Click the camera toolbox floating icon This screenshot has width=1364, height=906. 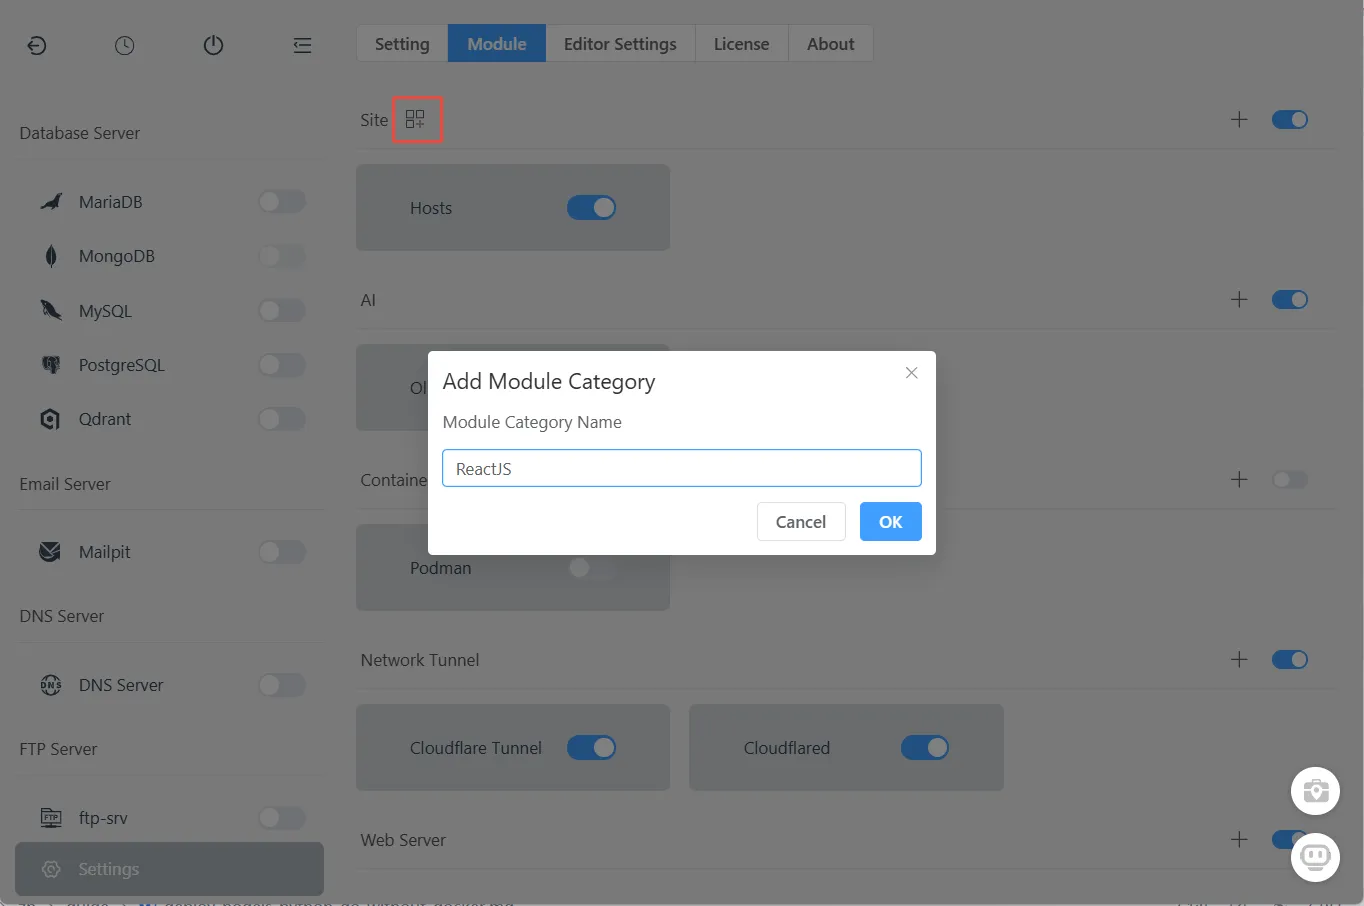point(1315,791)
